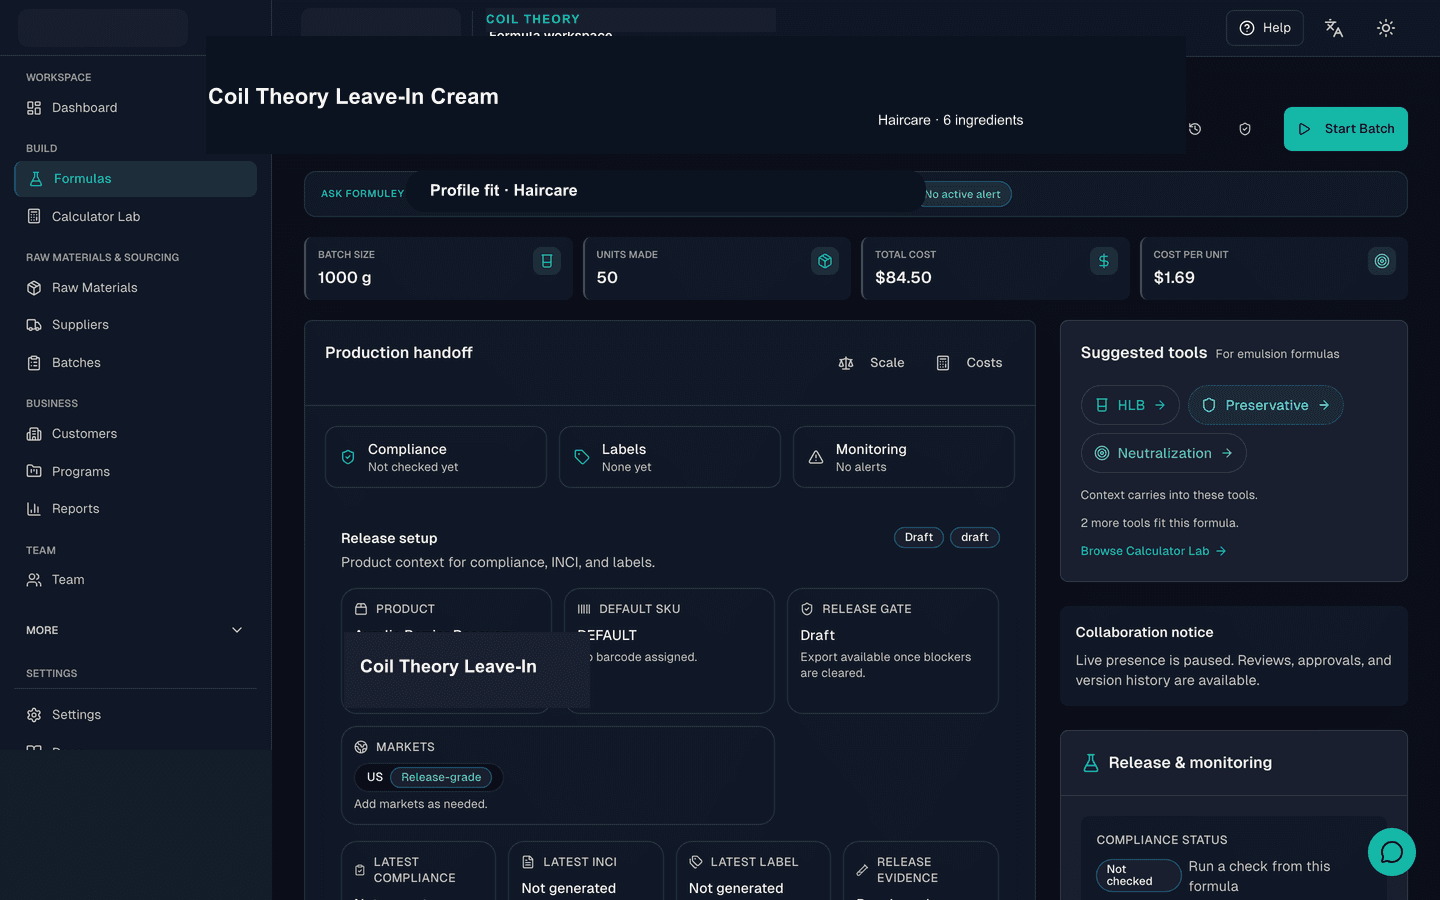This screenshot has height=900, width=1440.
Task: Click the Cost Per Unit target icon
Action: [1382, 261]
